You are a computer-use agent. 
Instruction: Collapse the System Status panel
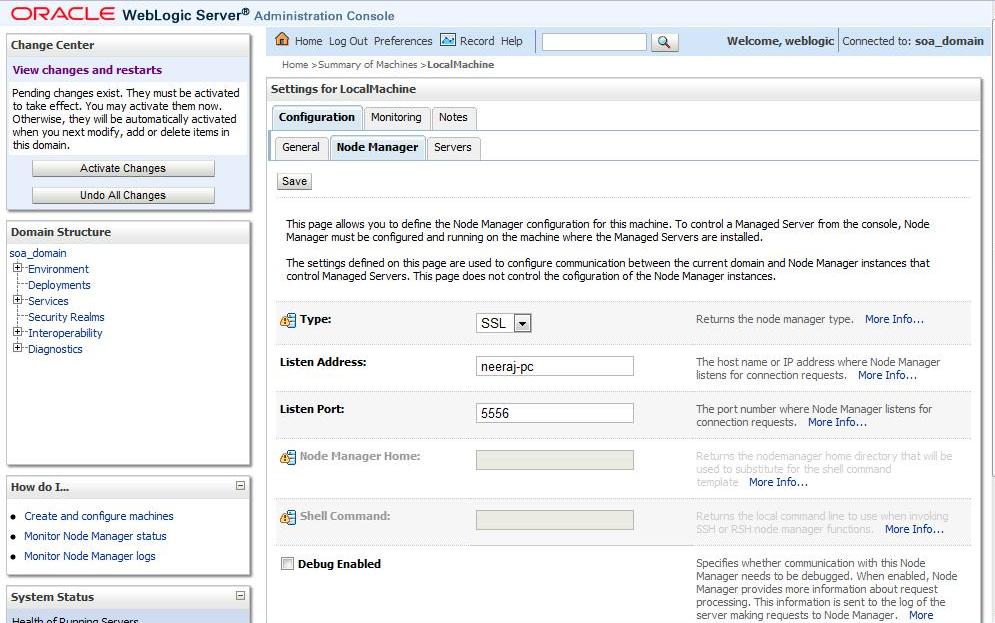(x=240, y=595)
